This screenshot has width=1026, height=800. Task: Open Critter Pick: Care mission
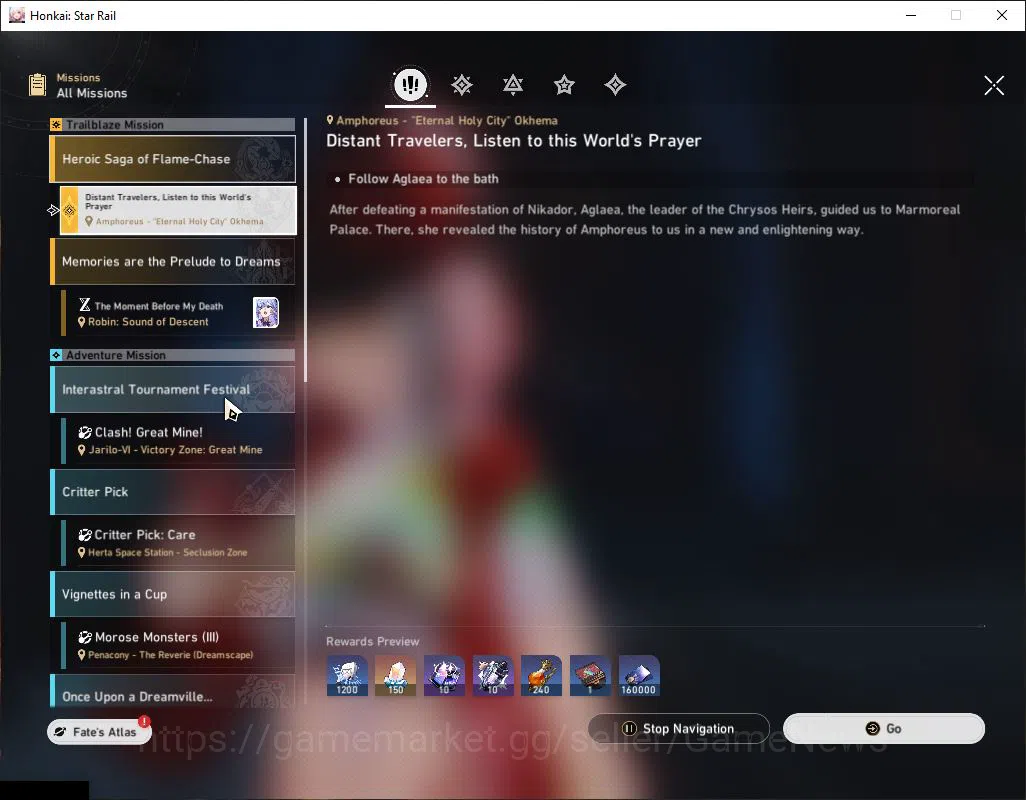(178, 543)
